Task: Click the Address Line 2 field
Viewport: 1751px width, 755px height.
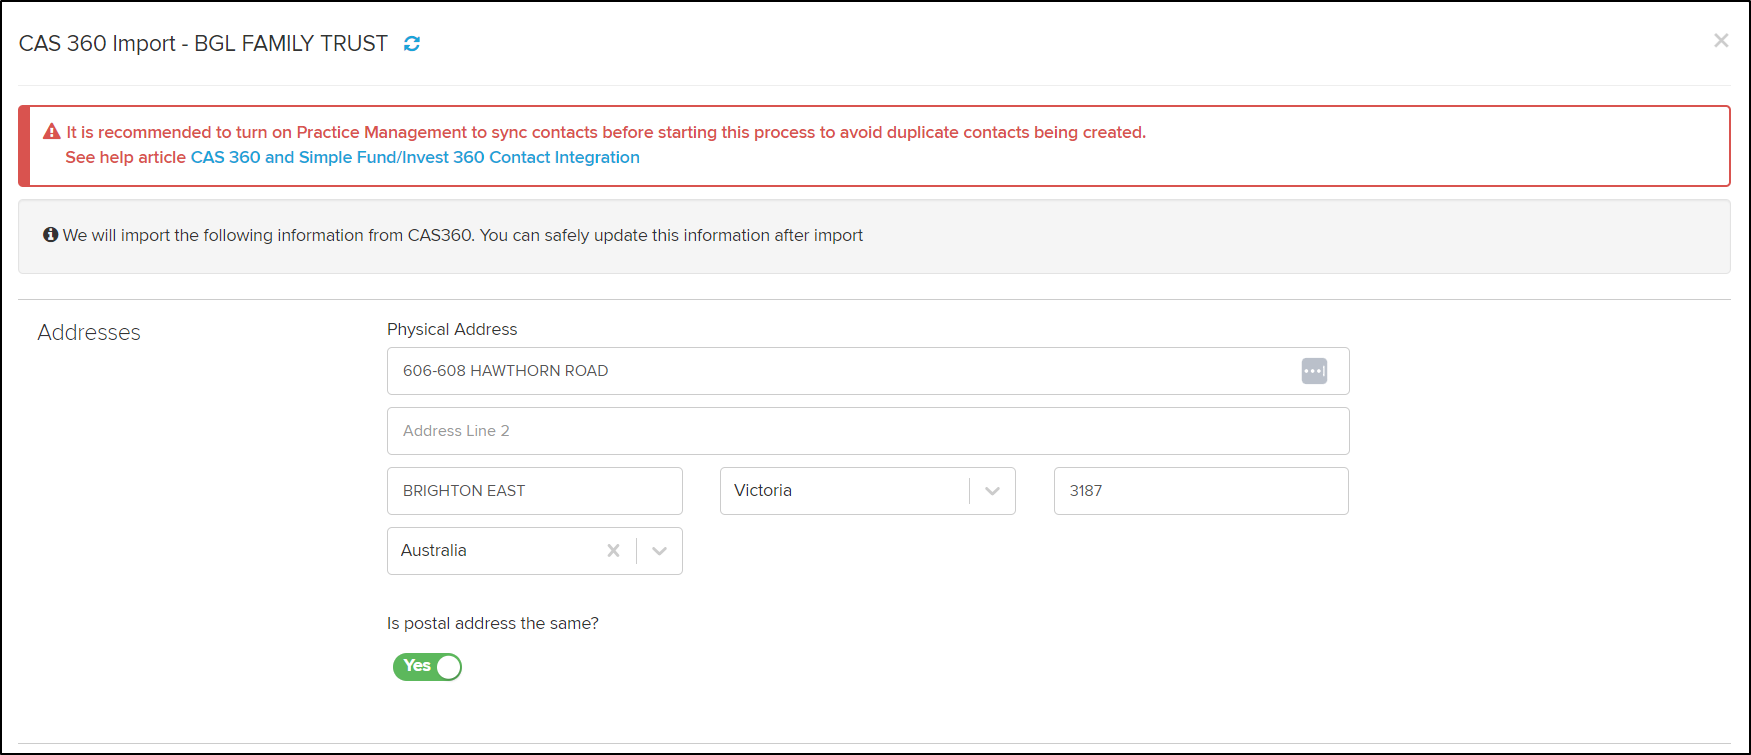Action: point(868,431)
